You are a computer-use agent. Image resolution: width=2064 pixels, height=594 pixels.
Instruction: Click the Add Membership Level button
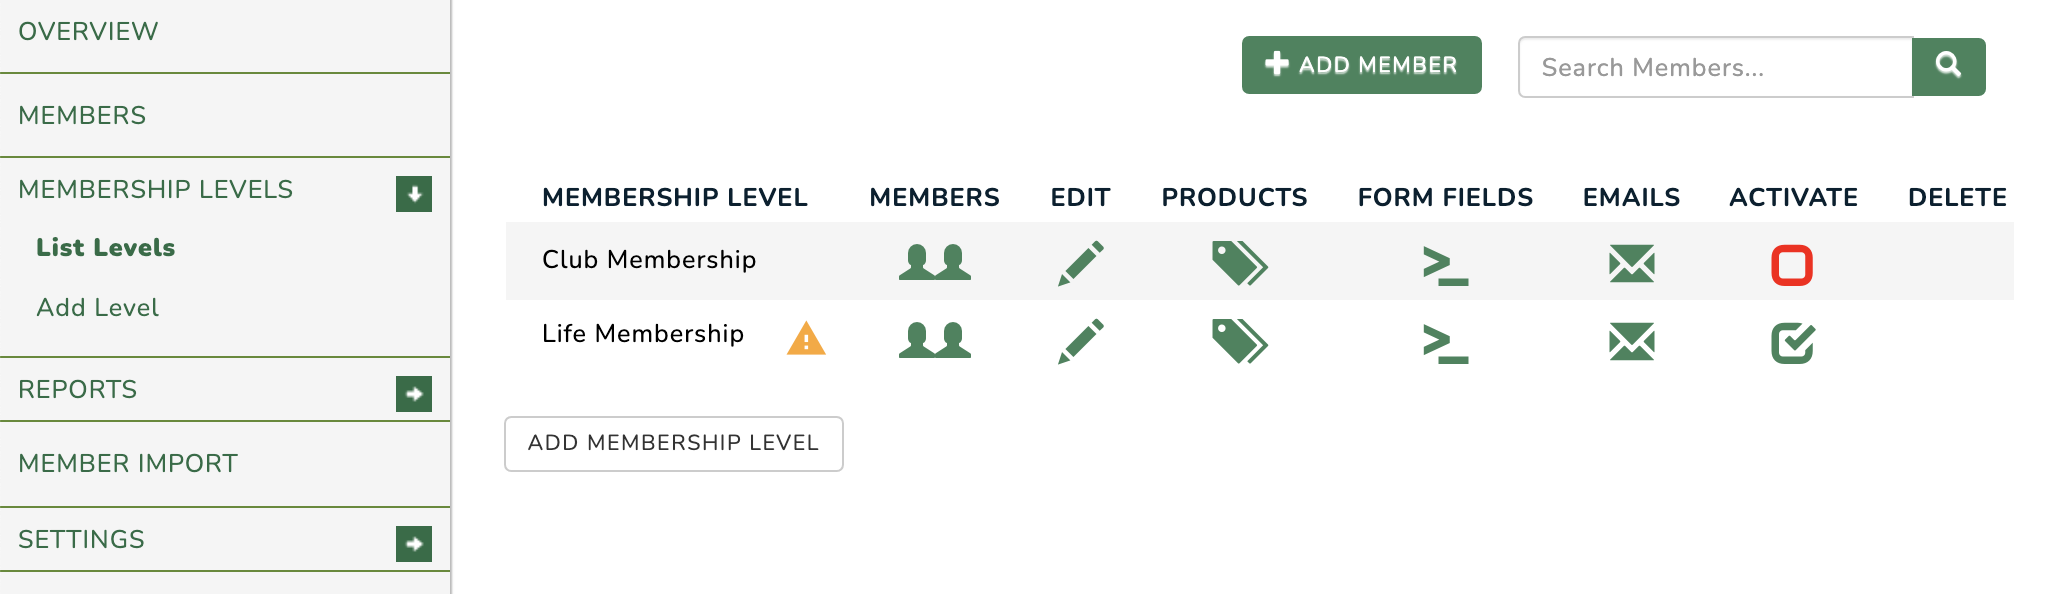673,443
